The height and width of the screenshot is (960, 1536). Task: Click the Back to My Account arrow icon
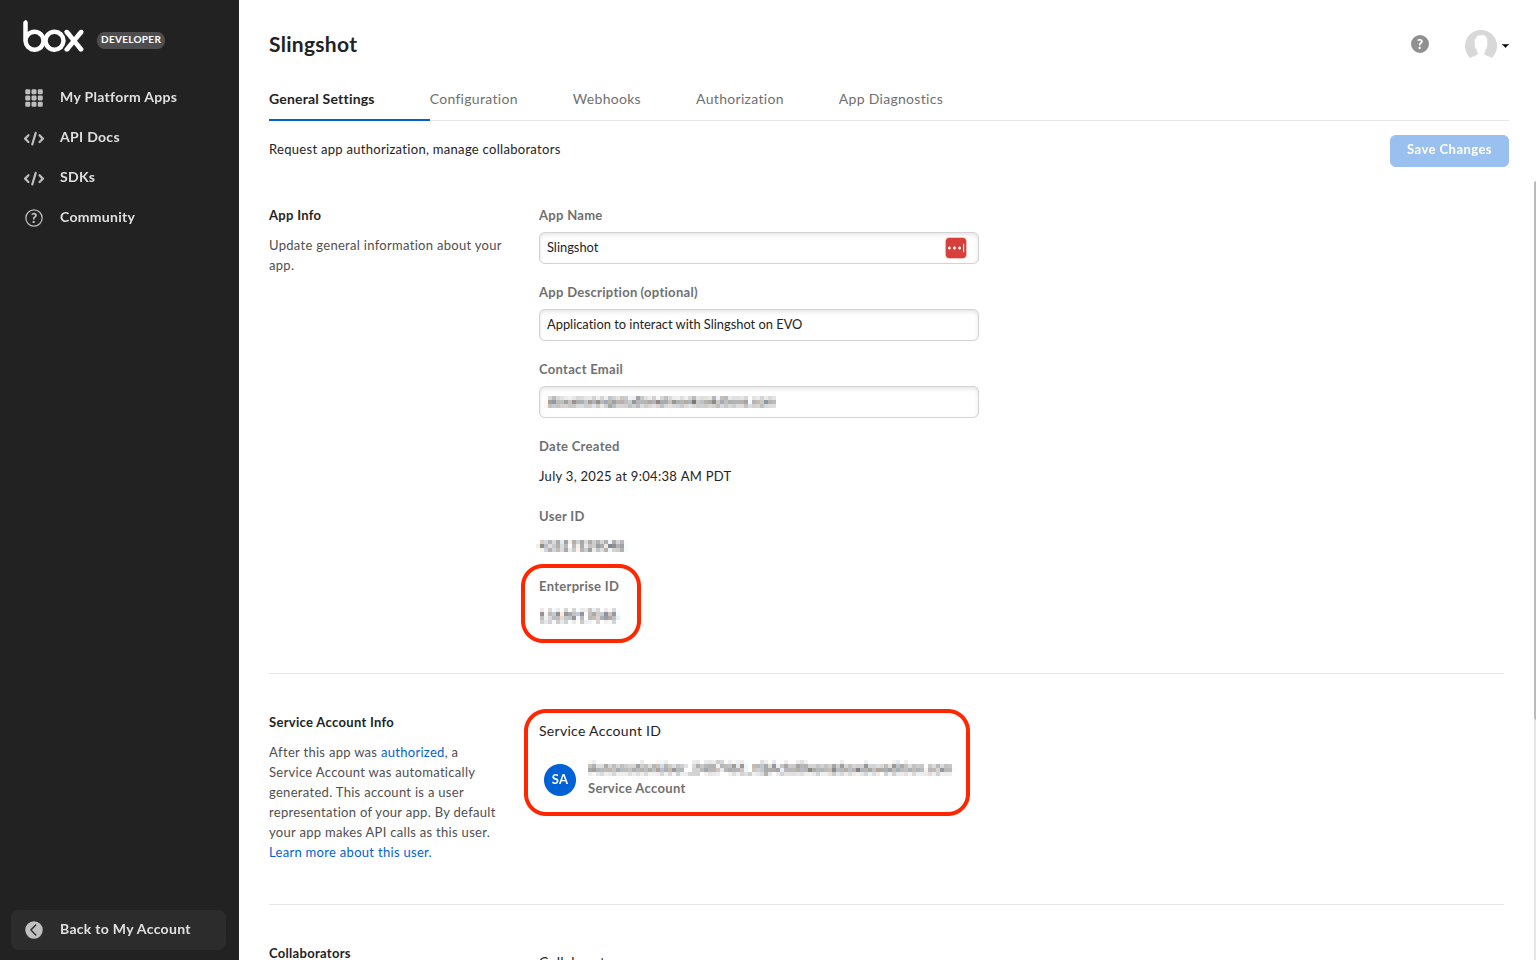click(x=34, y=930)
